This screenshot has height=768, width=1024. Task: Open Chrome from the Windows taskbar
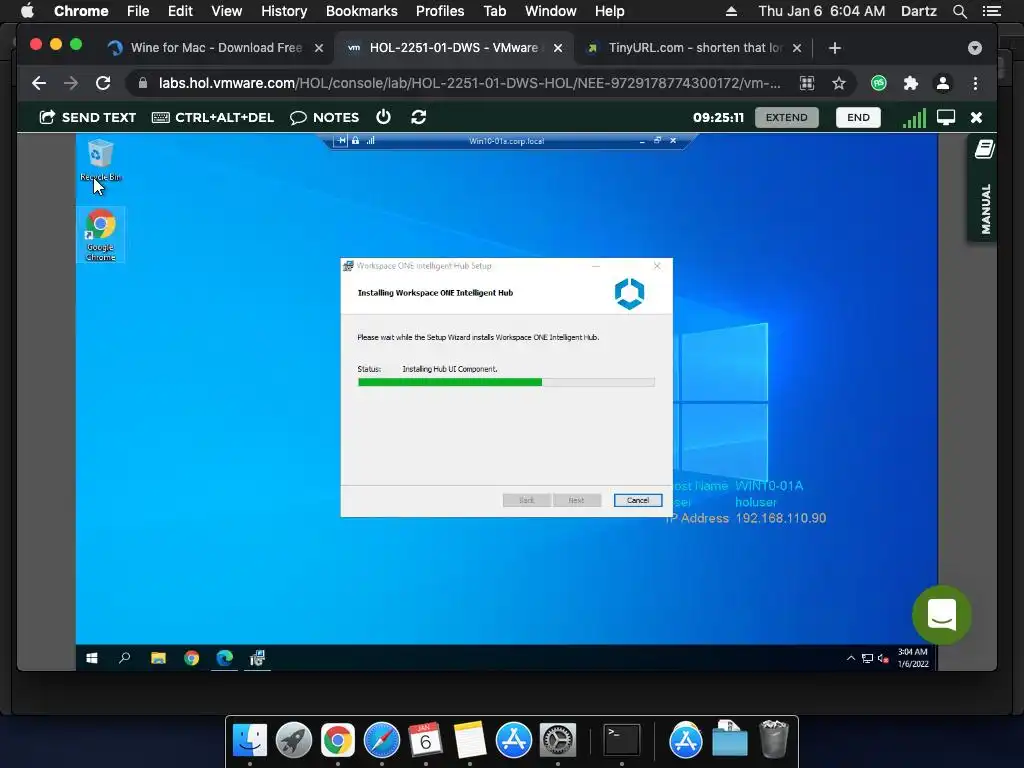point(191,658)
